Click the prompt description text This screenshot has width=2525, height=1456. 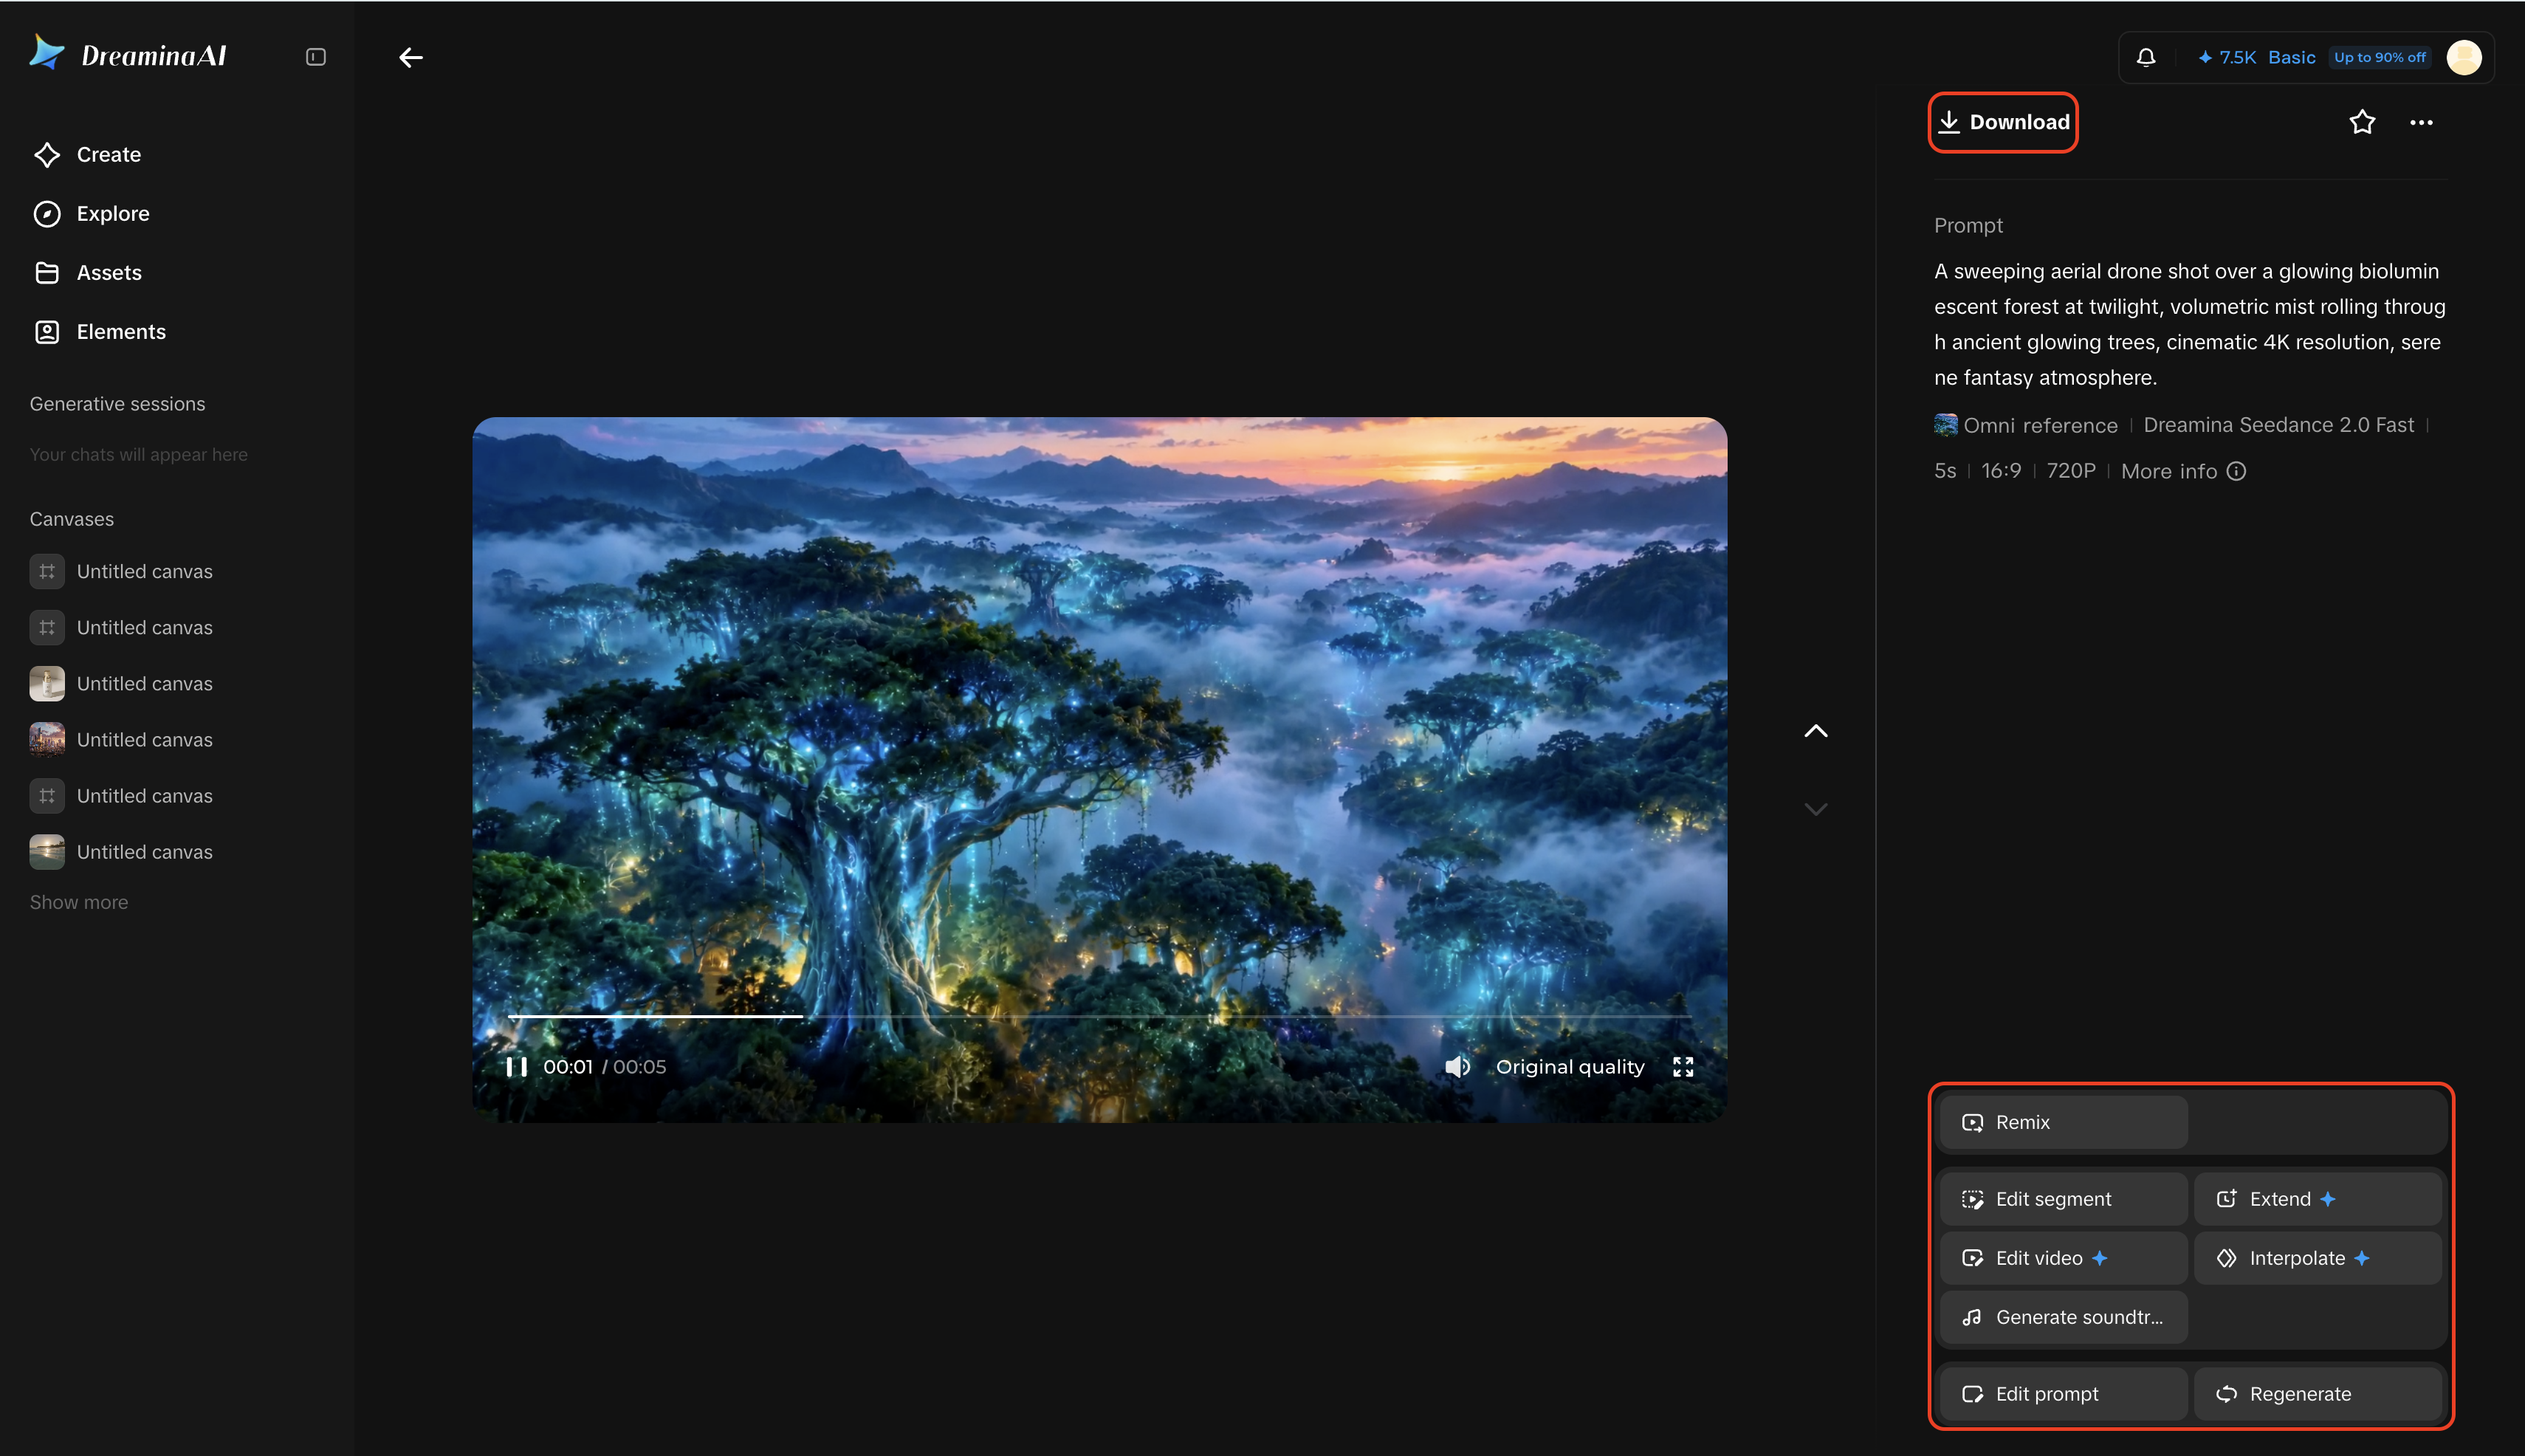[x=2189, y=324]
